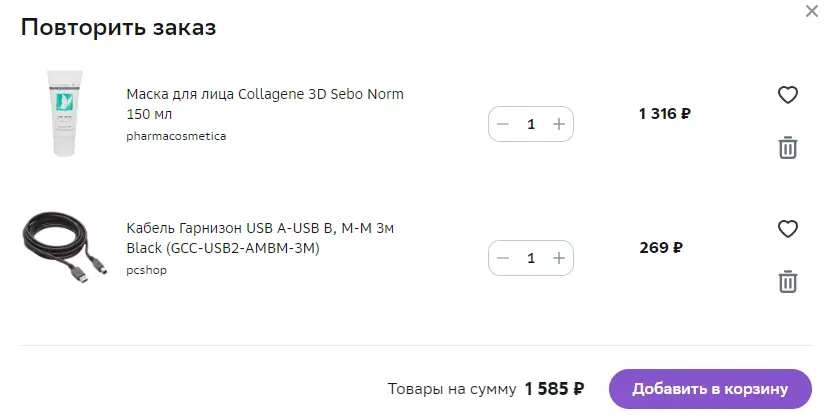Delete the Collagene 3D face mask item
Screen dimensions: 824x420
click(x=787, y=148)
